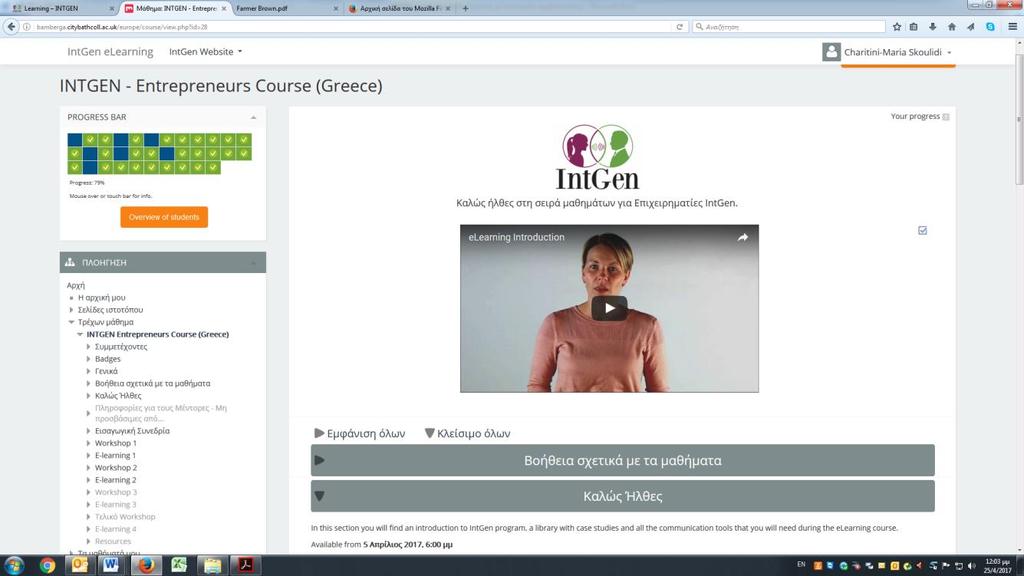Expand the Βοήθεια σχετικά με τα μαθήματα section
This screenshot has width=1024, height=576.
point(622,460)
